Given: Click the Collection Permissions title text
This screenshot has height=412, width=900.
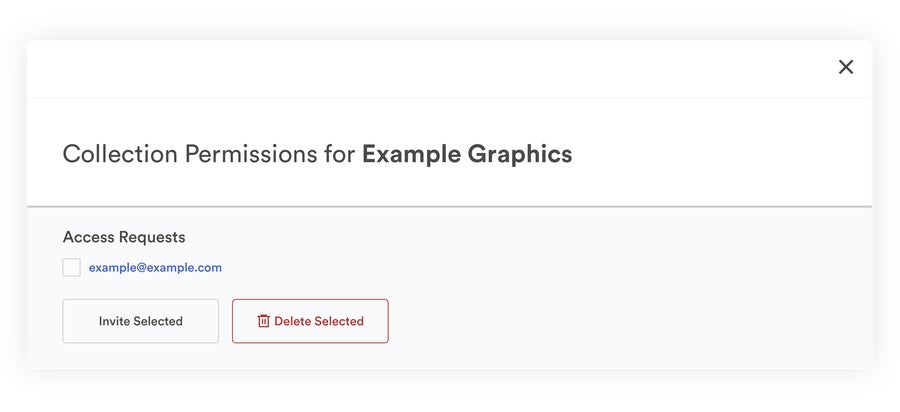Looking at the screenshot, I should [x=209, y=154].
